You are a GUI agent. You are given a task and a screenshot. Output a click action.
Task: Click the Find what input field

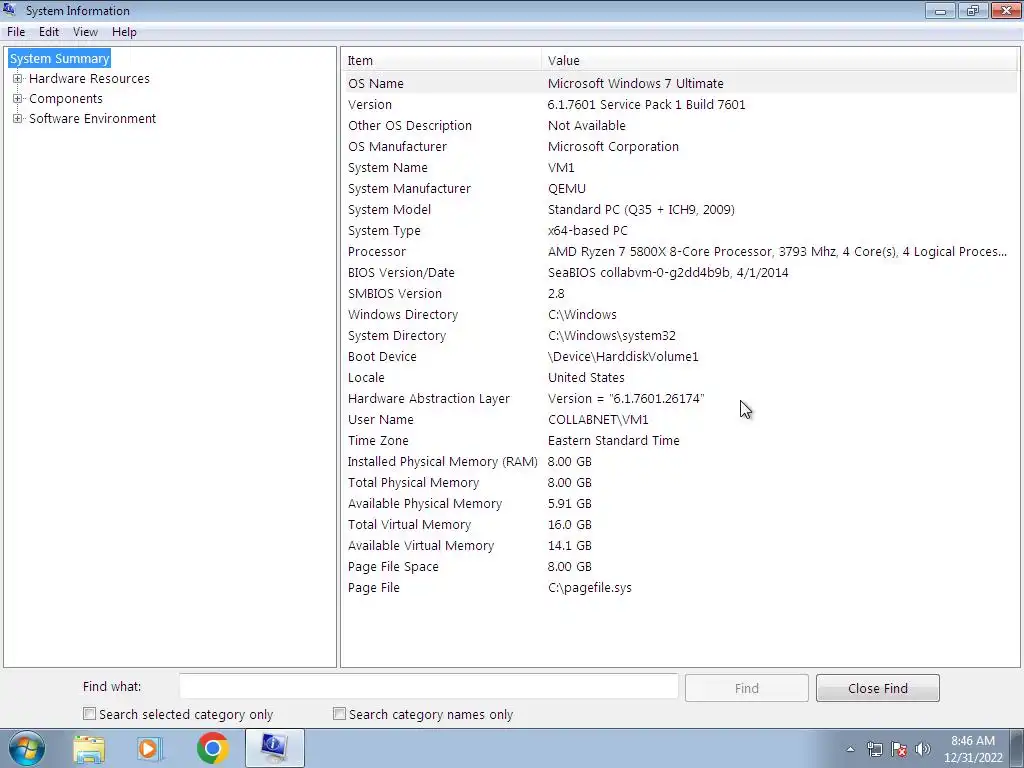coord(429,687)
